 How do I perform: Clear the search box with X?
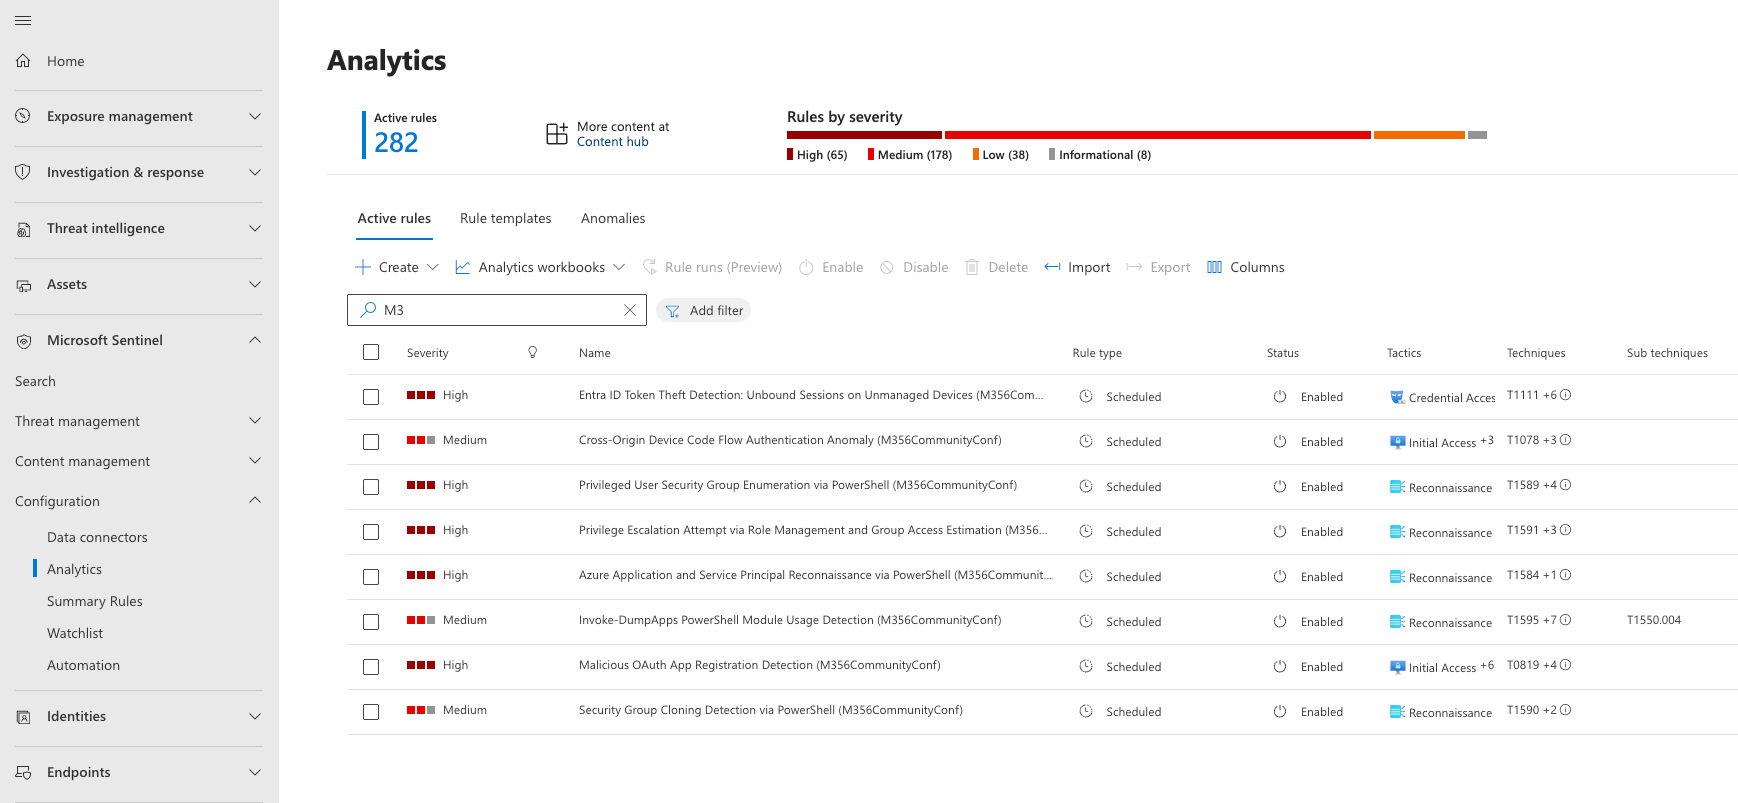click(x=630, y=310)
